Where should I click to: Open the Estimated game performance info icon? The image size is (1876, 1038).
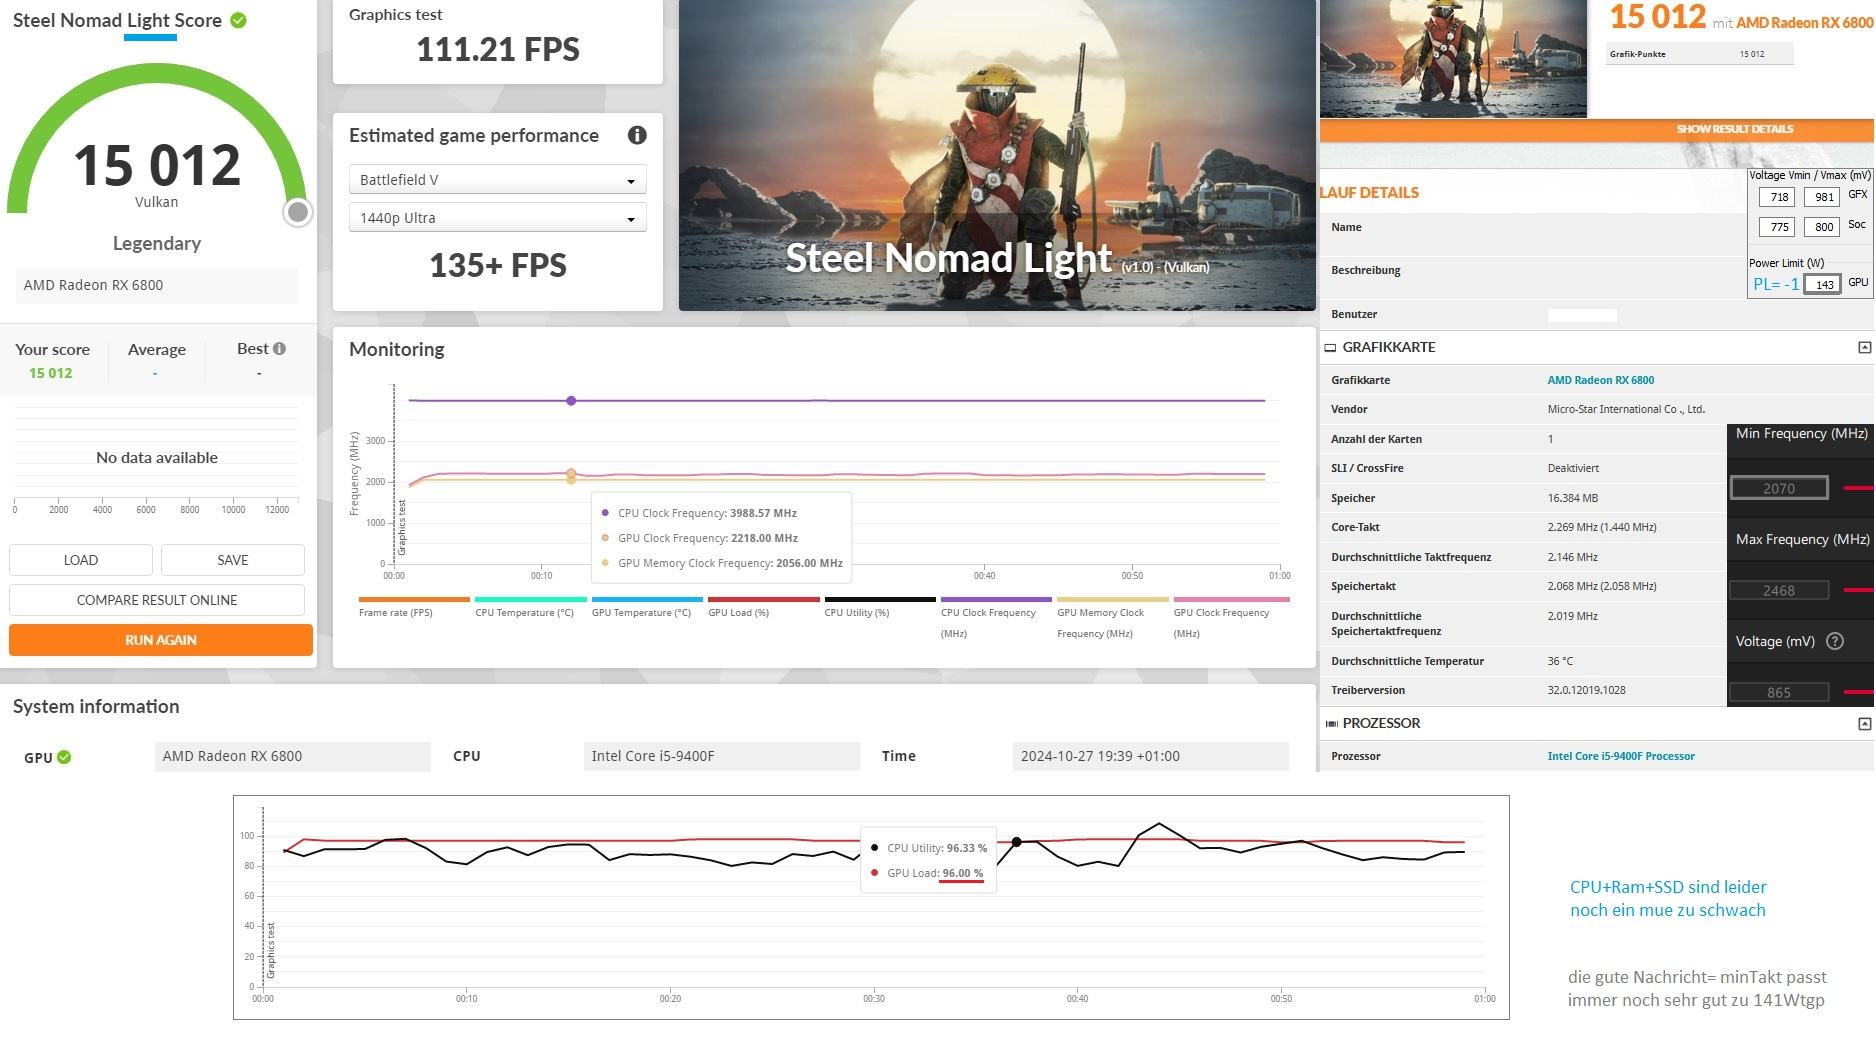637,135
